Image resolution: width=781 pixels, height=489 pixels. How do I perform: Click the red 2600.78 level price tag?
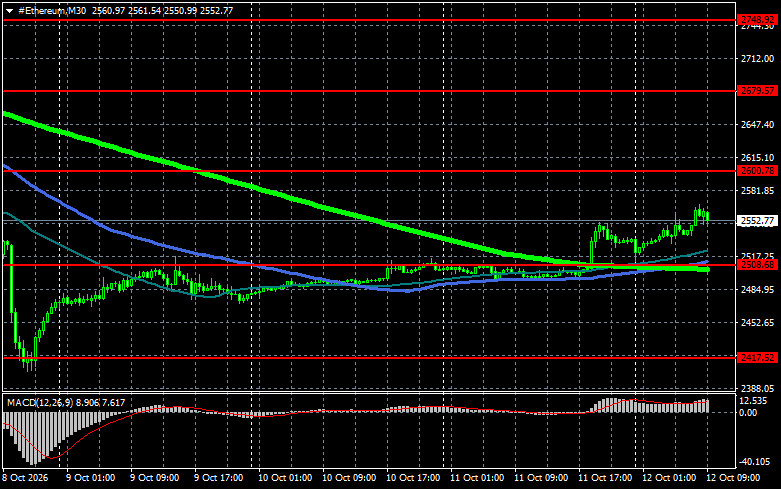758,171
